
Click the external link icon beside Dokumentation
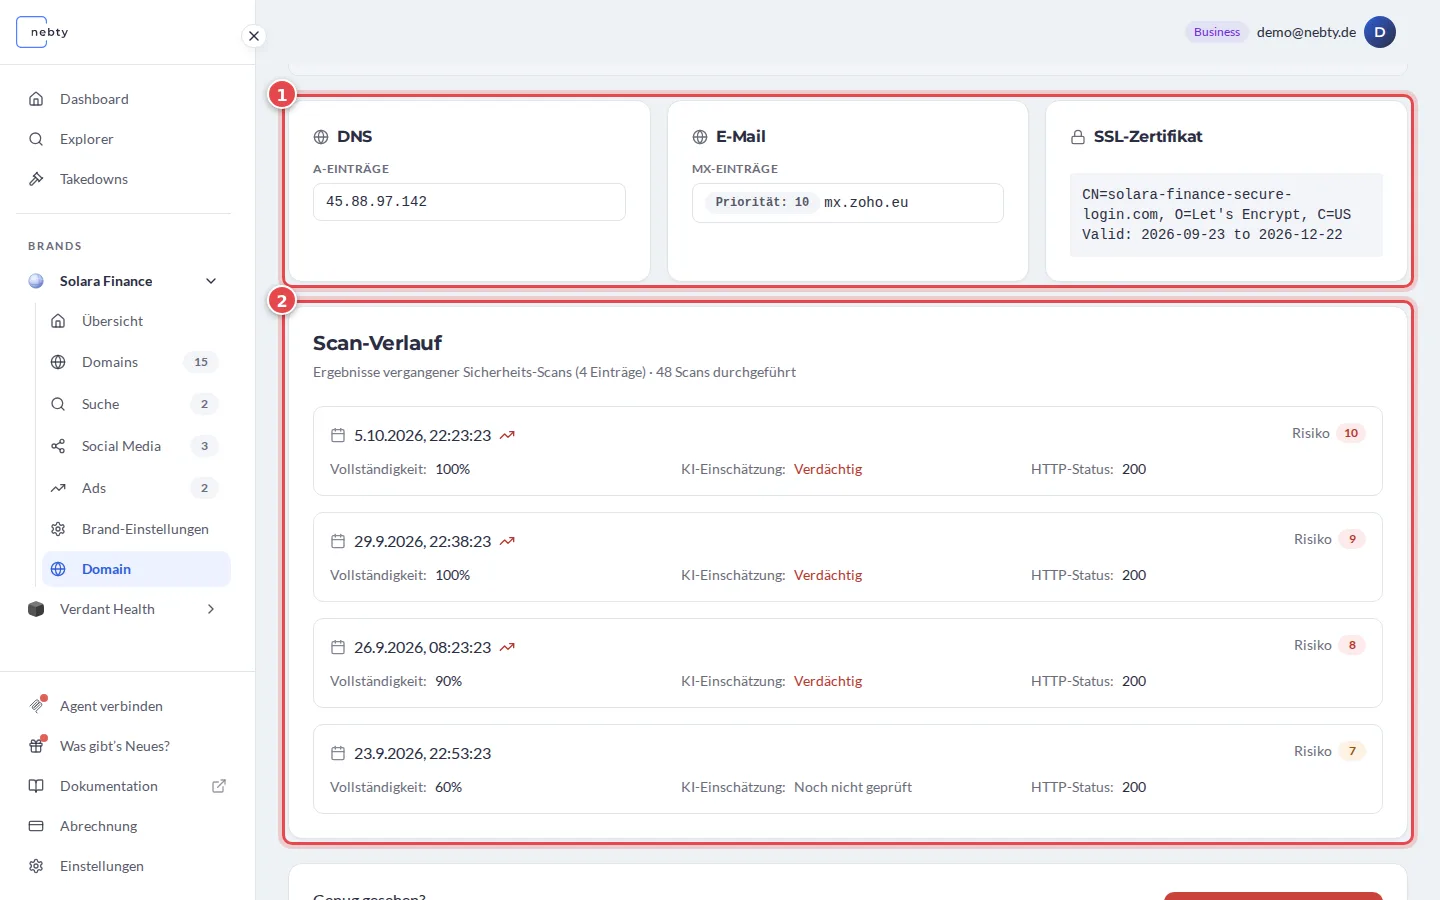(219, 786)
